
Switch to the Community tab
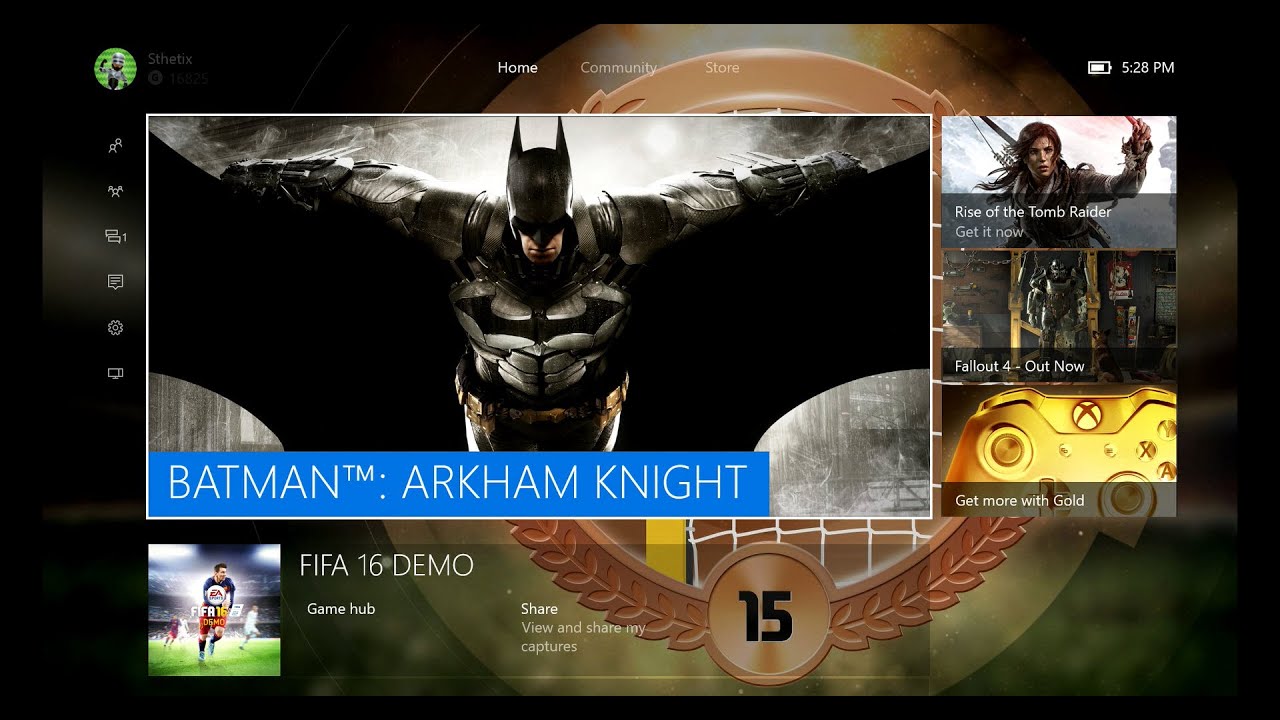(618, 68)
